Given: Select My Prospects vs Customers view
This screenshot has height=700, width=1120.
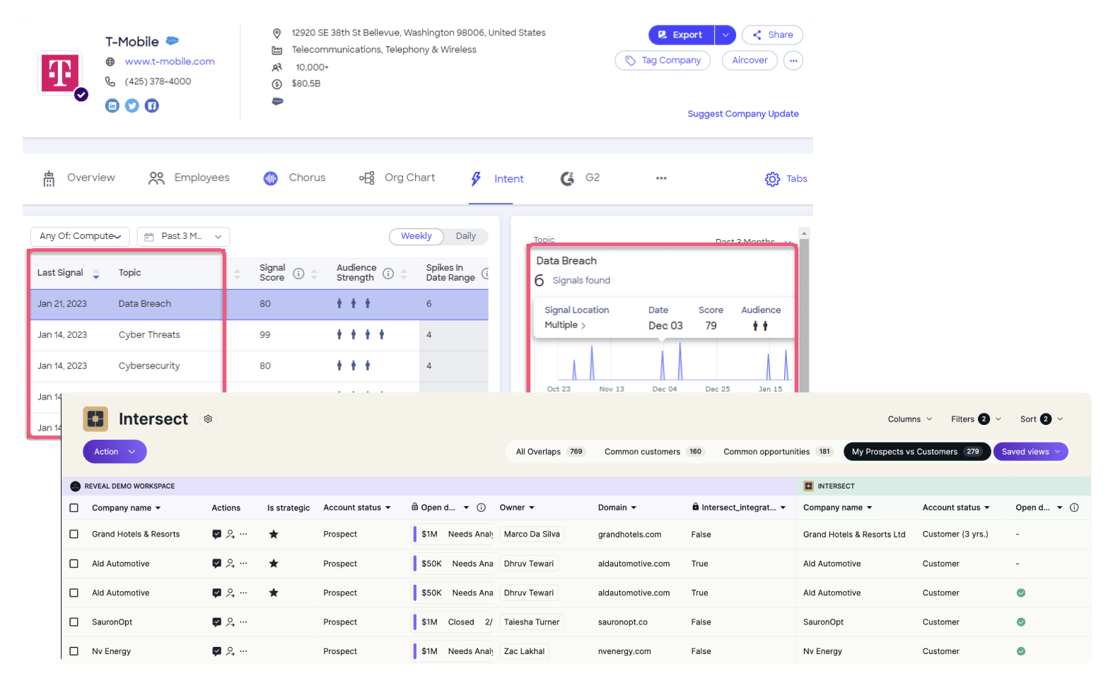Looking at the screenshot, I should [916, 452].
